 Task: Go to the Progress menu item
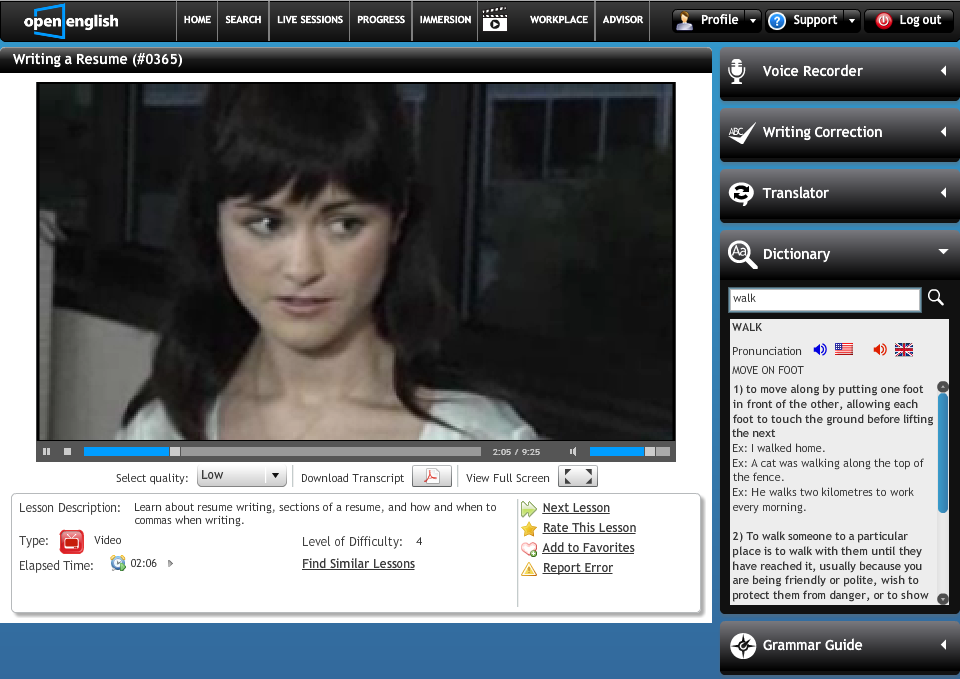(381, 20)
